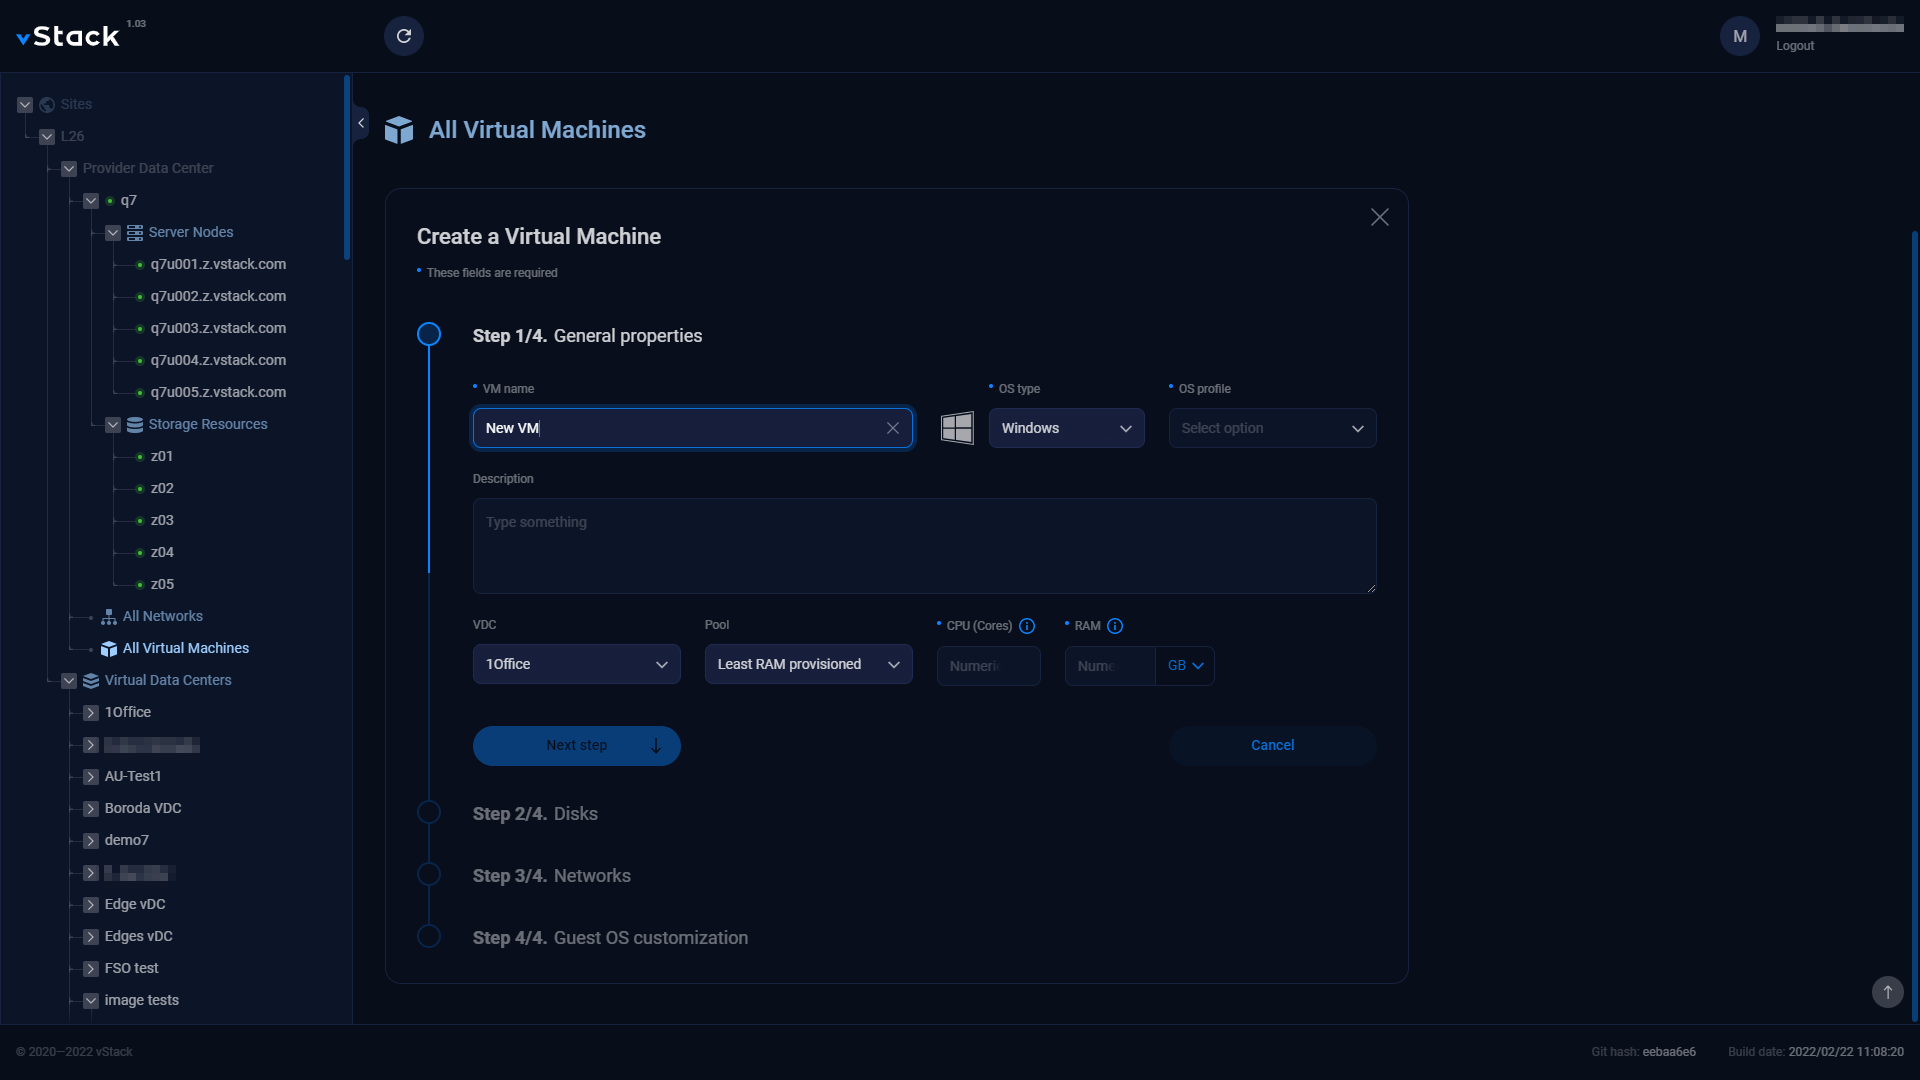Click the All Virtual Machines icon in tree
This screenshot has height=1080, width=1920.
coord(109,648)
